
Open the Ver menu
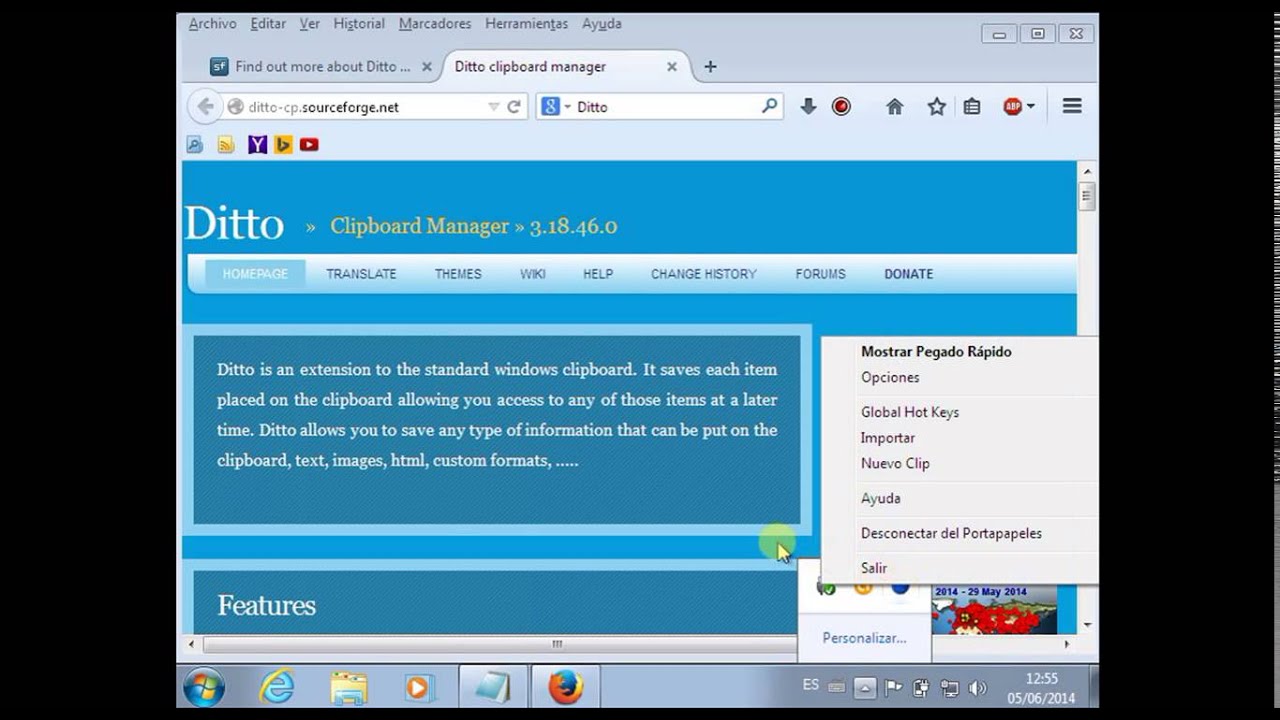coord(309,23)
